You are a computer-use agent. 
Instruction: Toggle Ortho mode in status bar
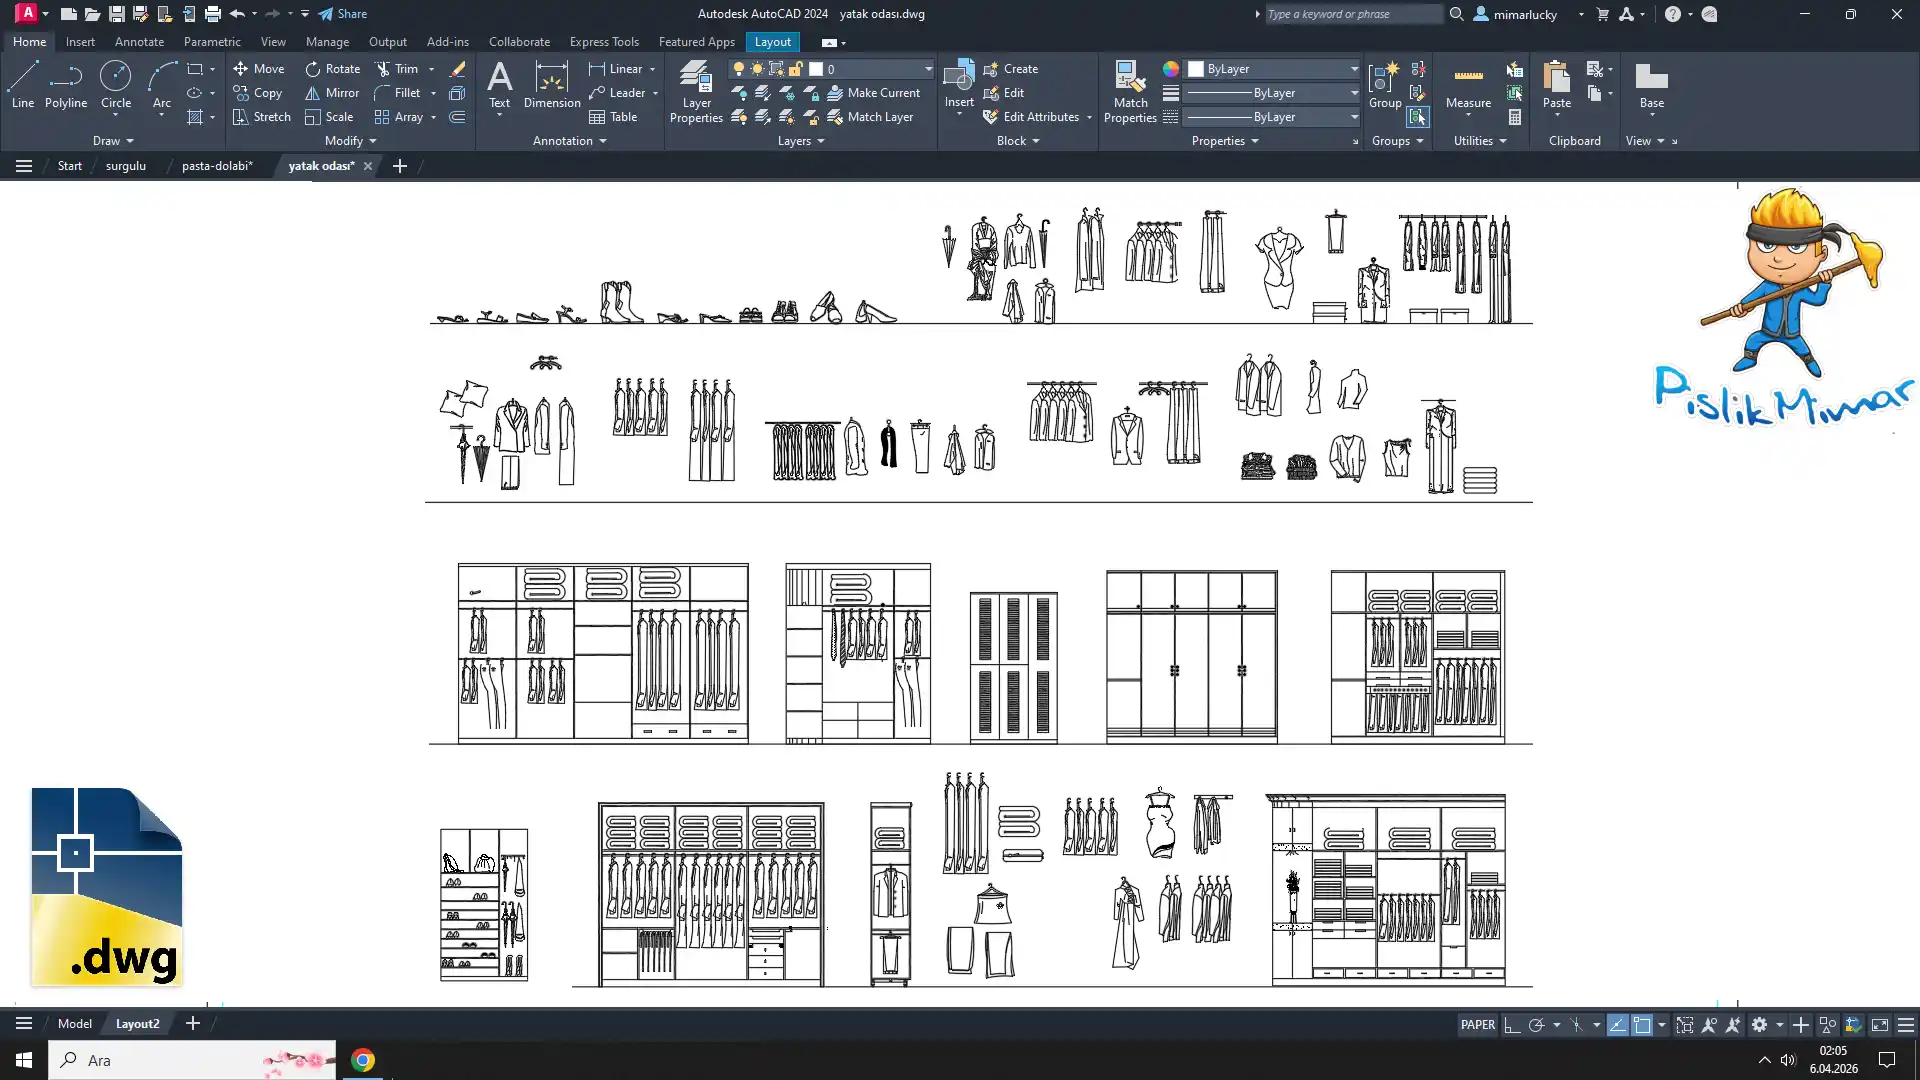pos(1512,1025)
